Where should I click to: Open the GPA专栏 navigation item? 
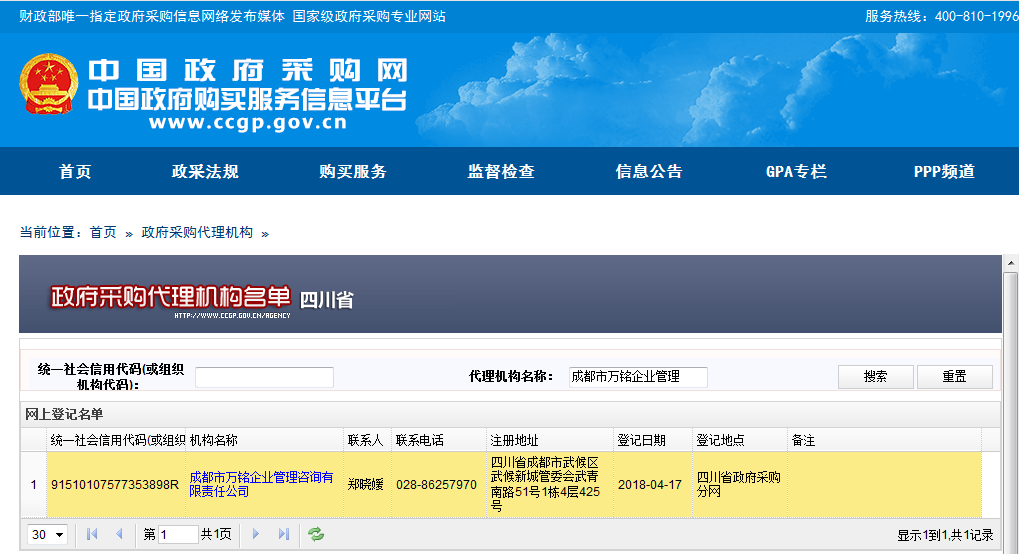coord(796,172)
